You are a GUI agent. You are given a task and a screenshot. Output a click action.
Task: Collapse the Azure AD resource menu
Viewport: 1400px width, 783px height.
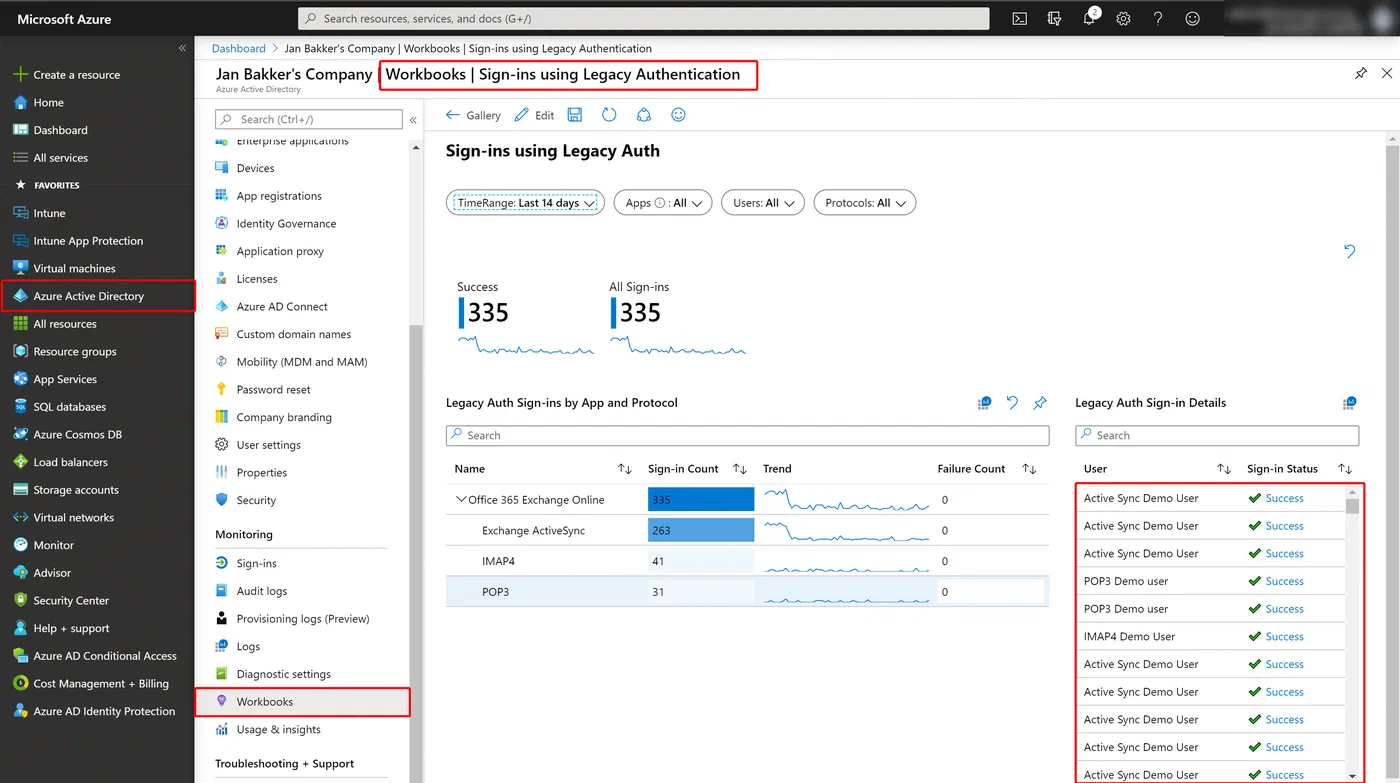tap(413, 120)
